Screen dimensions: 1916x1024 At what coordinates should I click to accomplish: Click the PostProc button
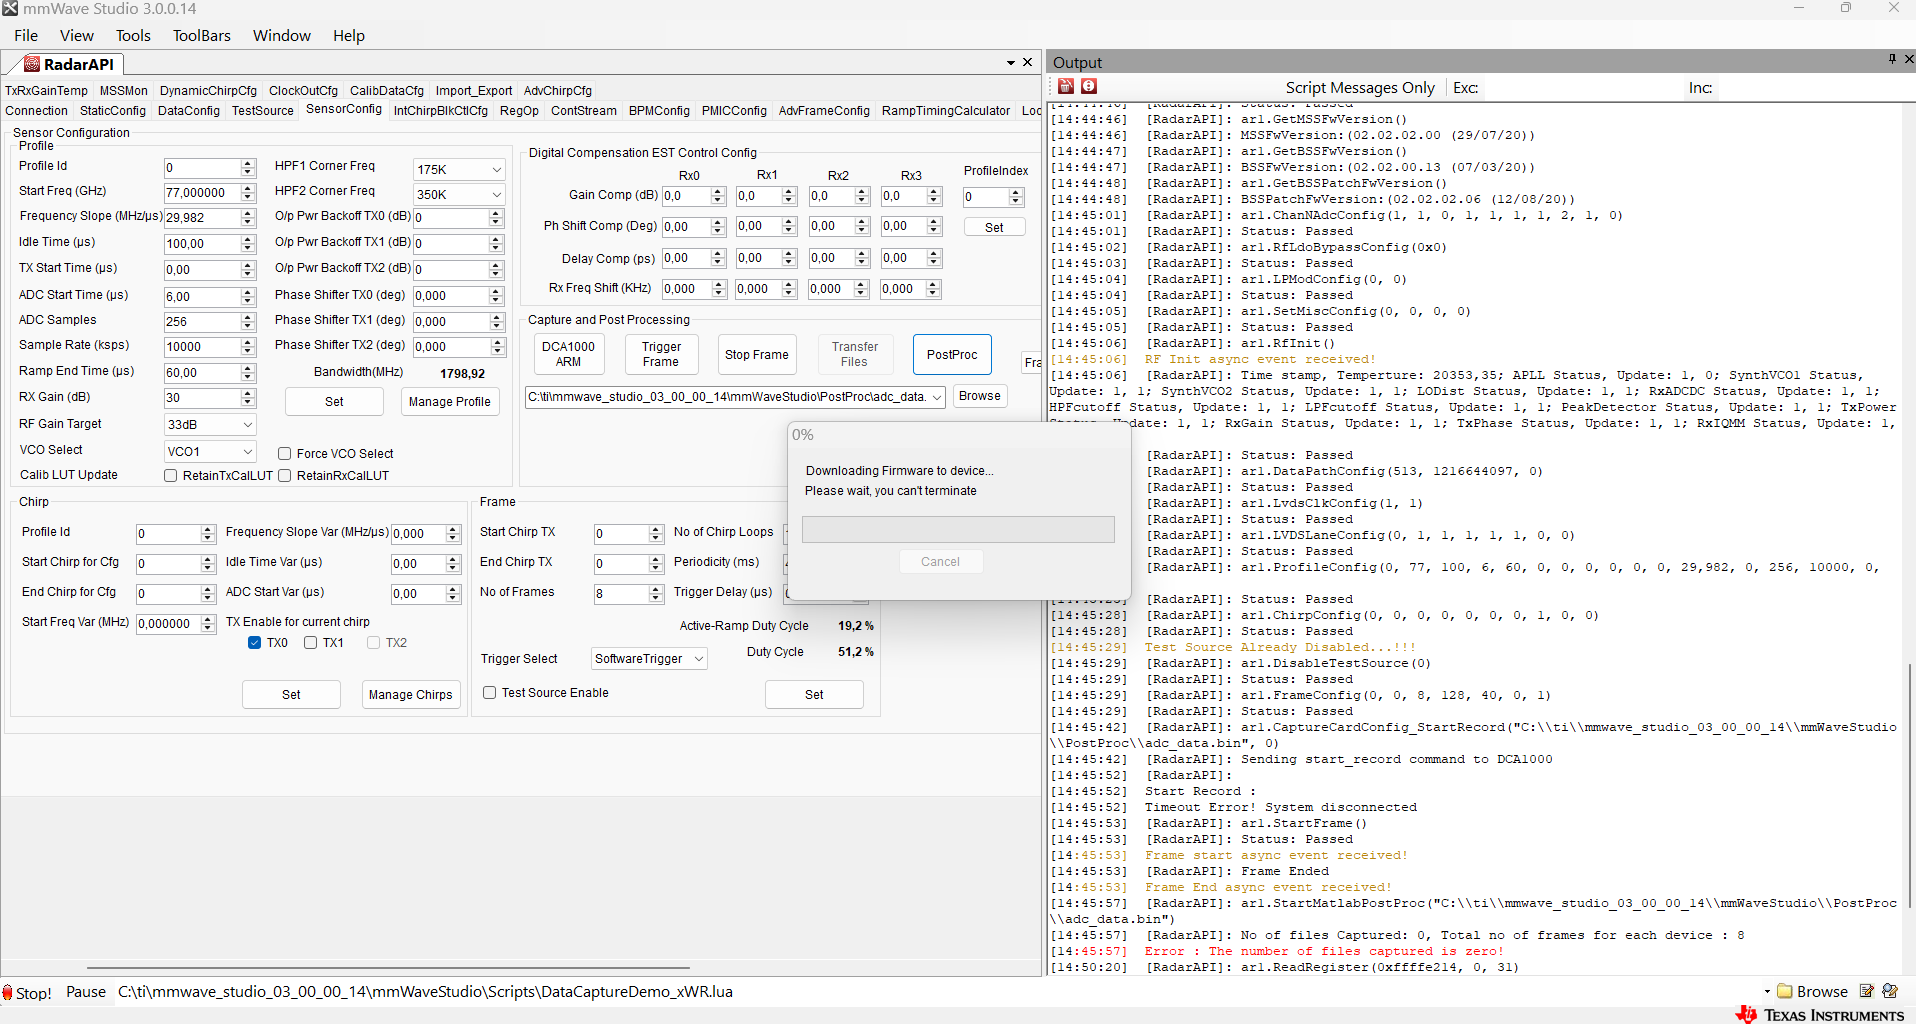952,354
